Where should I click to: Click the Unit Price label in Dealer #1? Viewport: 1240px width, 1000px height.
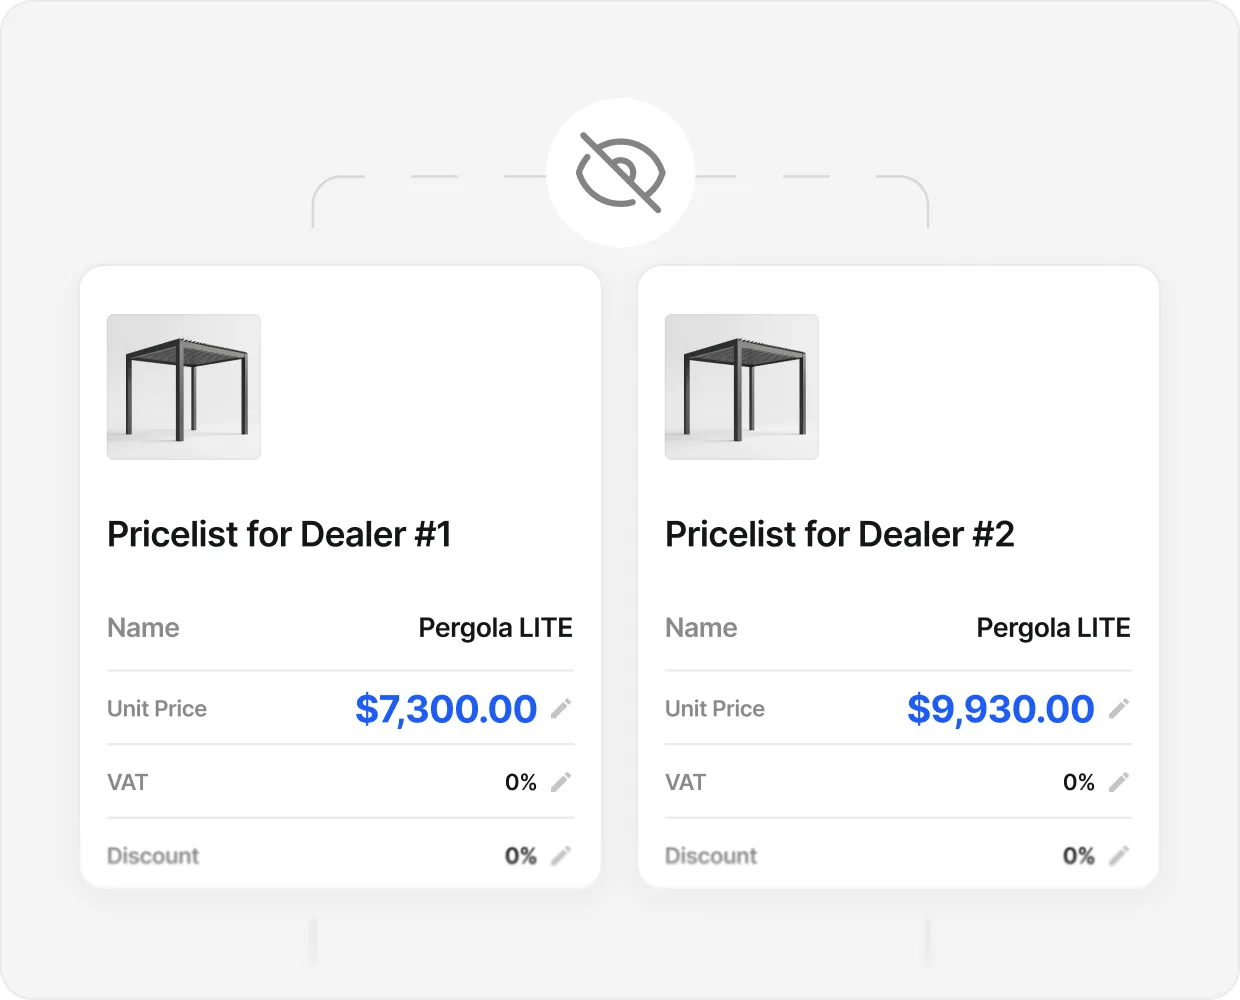(157, 709)
